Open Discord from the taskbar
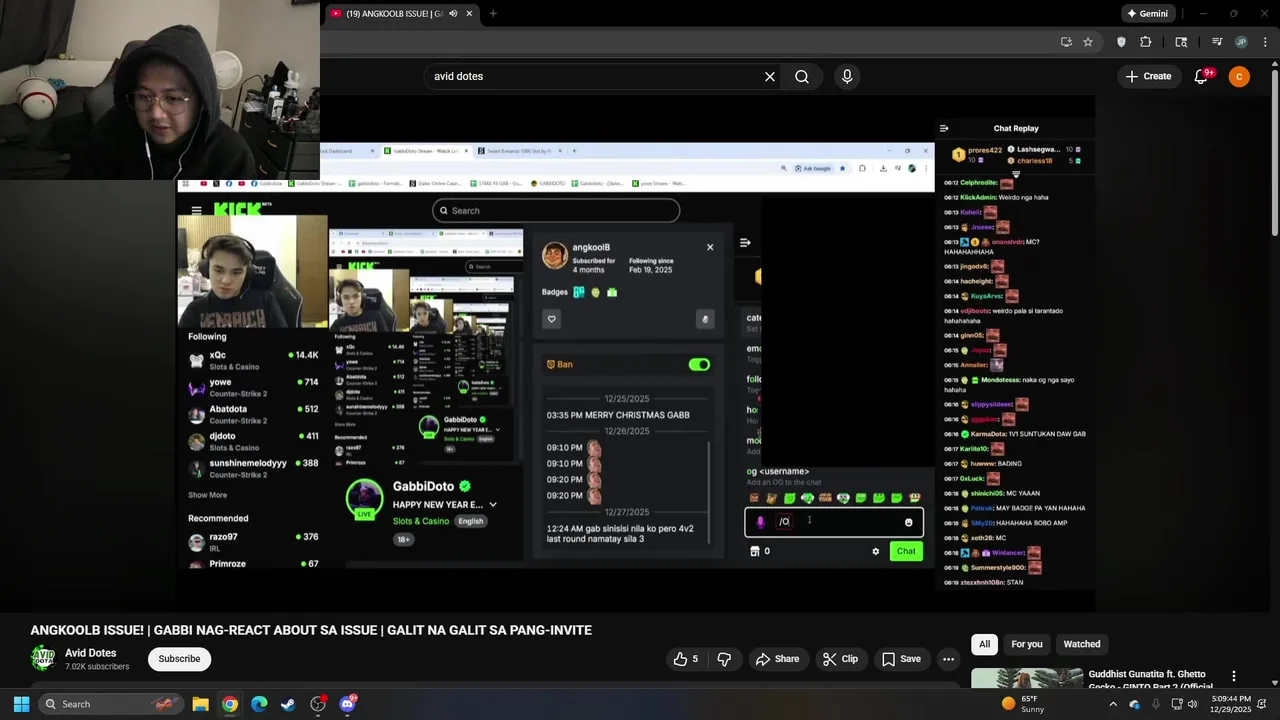The image size is (1280, 720). tap(347, 704)
